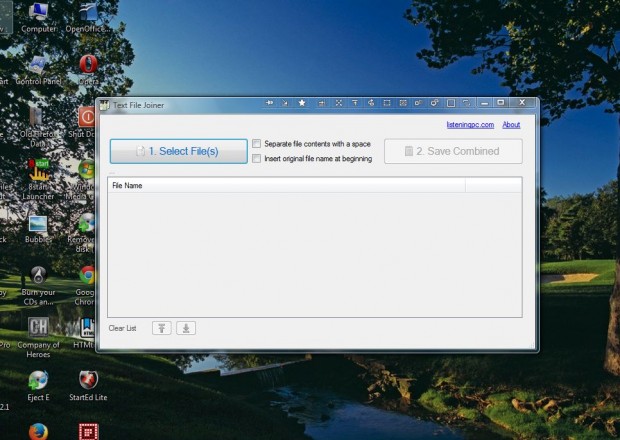Click the star icon in the title bar
This screenshot has width=620, height=440.
point(302,103)
